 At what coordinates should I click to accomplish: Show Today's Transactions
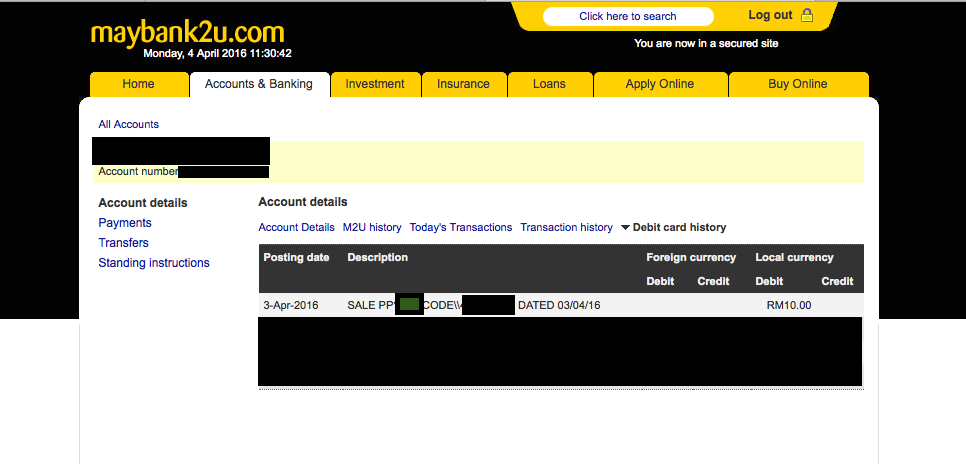[461, 227]
